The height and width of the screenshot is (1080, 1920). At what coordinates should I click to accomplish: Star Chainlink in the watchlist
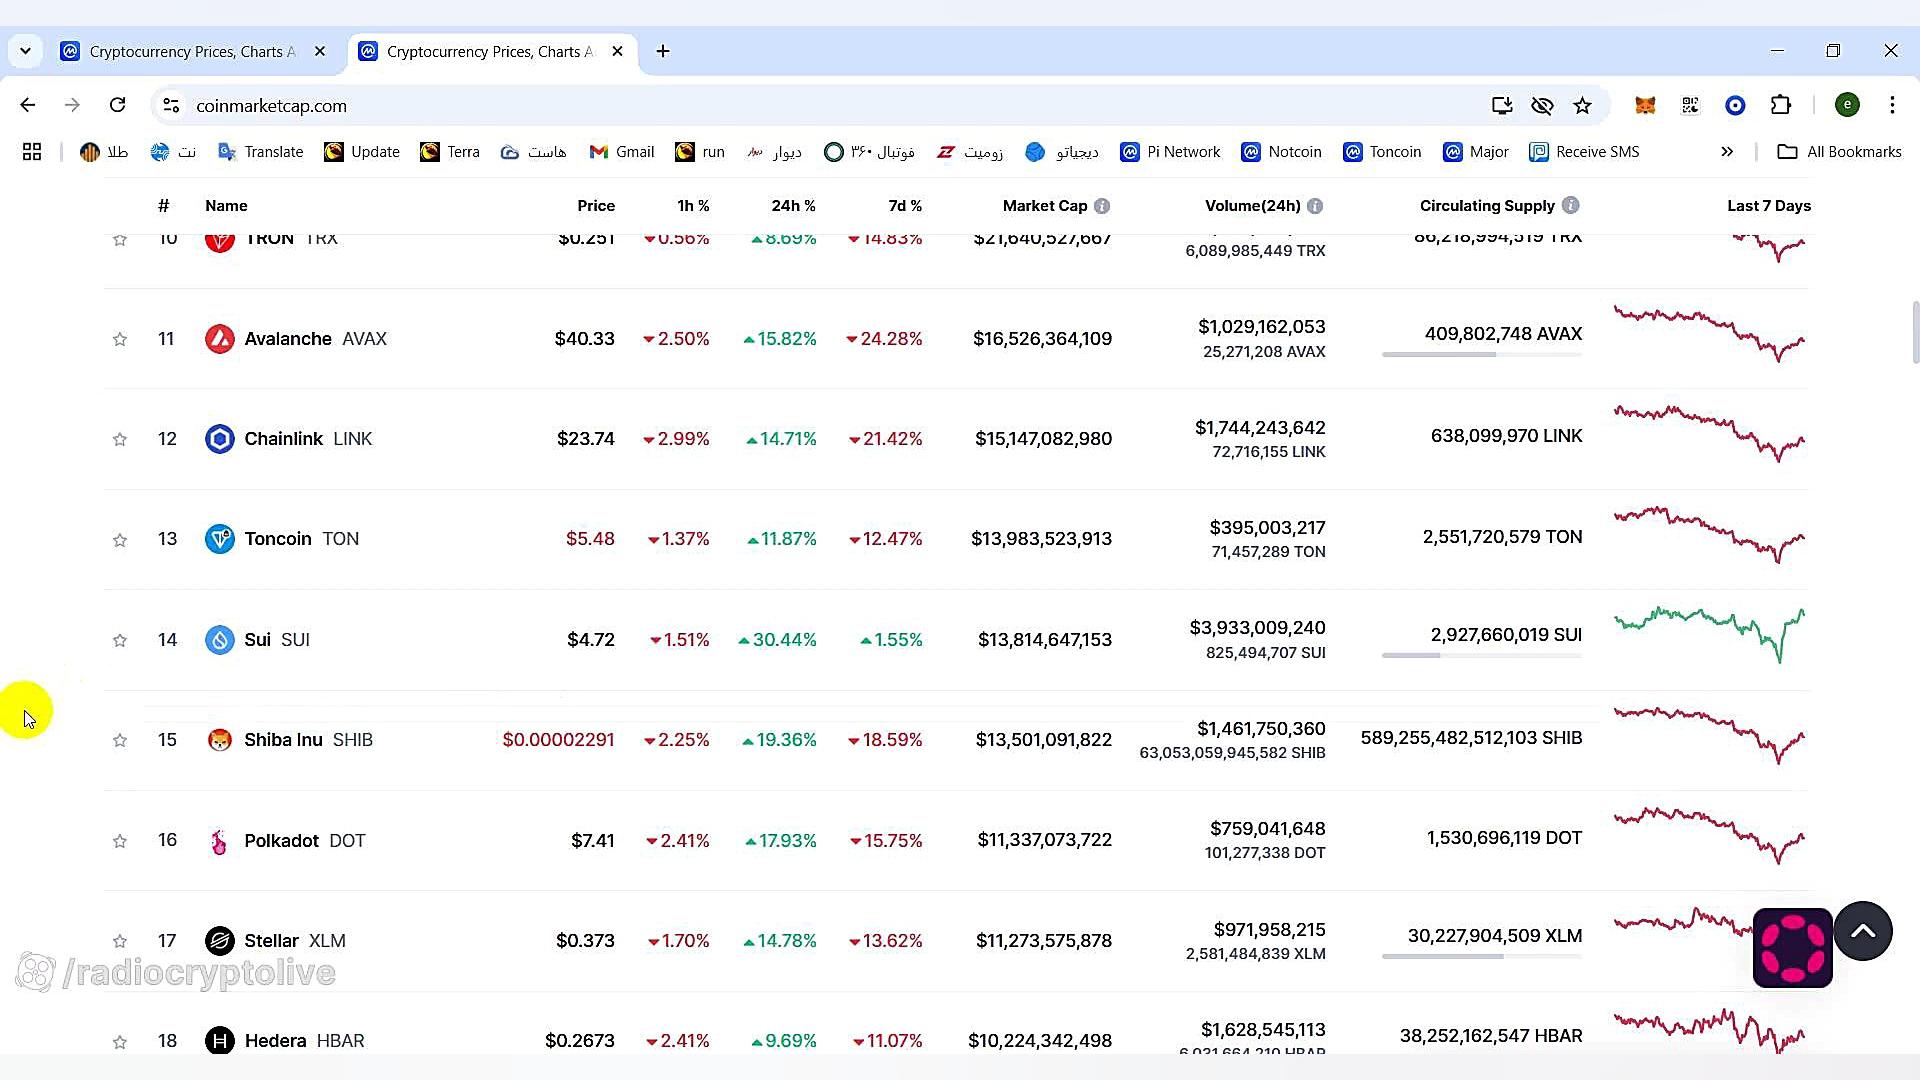tap(120, 439)
